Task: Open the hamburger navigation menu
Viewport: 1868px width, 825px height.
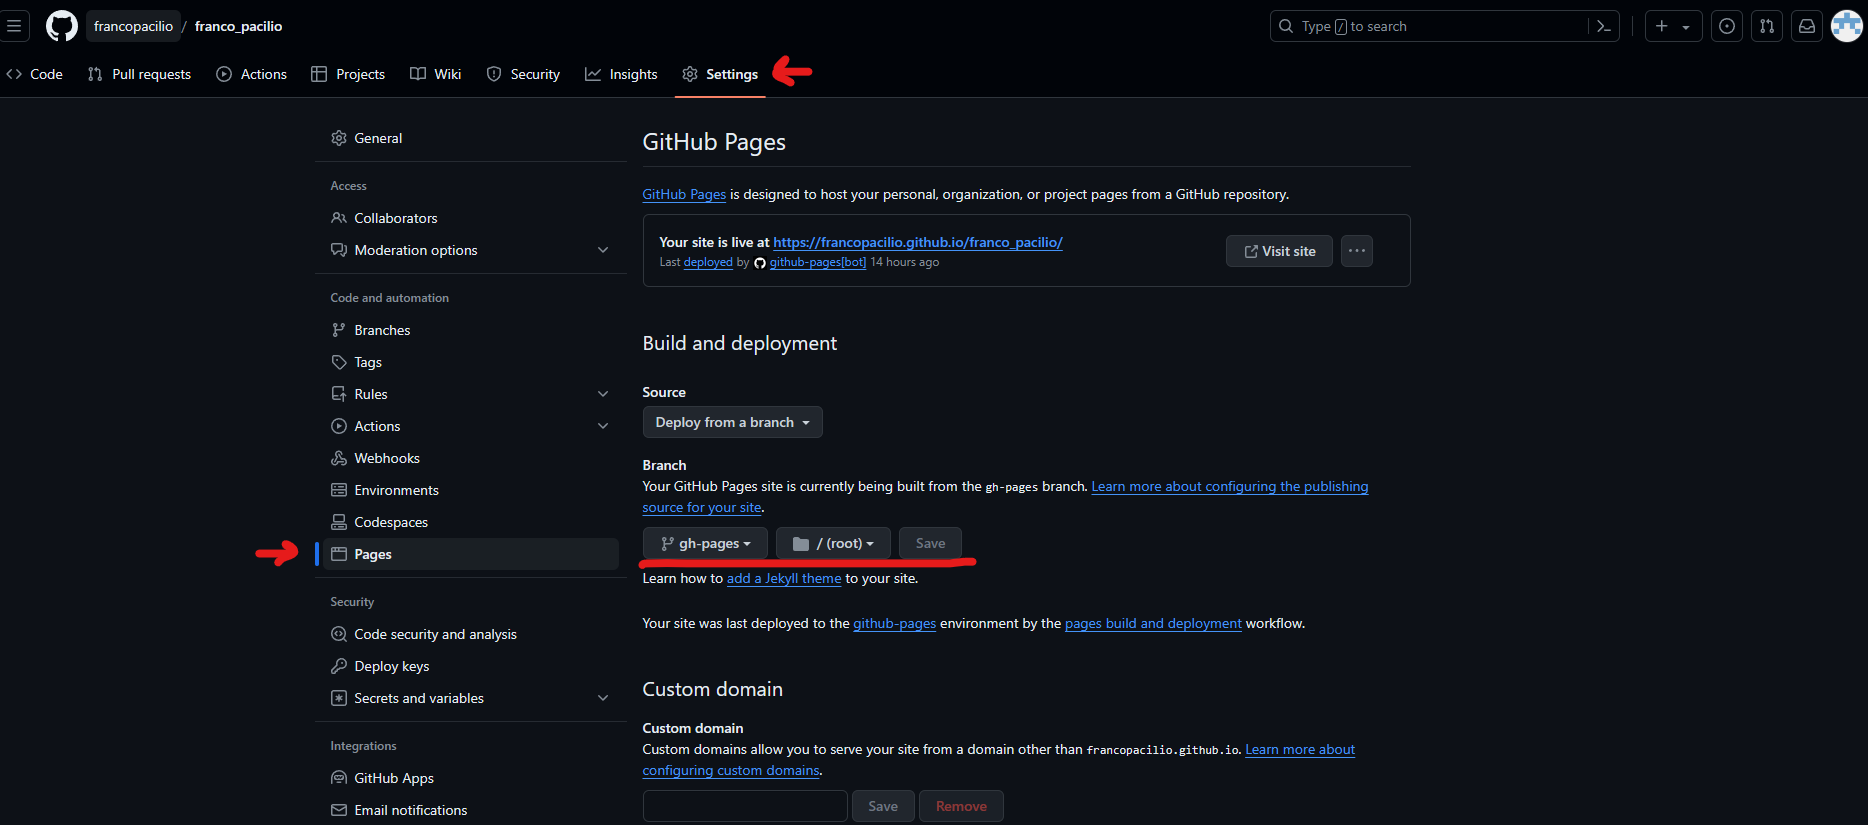Action: click(x=14, y=26)
